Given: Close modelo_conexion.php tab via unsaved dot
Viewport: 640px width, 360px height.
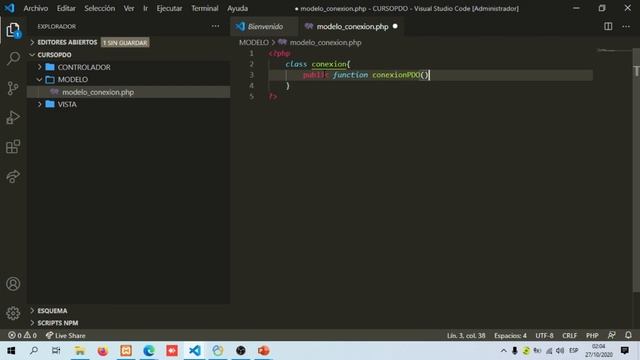Looking at the screenshot, I should pyautogui.click(x=395, y=26).
